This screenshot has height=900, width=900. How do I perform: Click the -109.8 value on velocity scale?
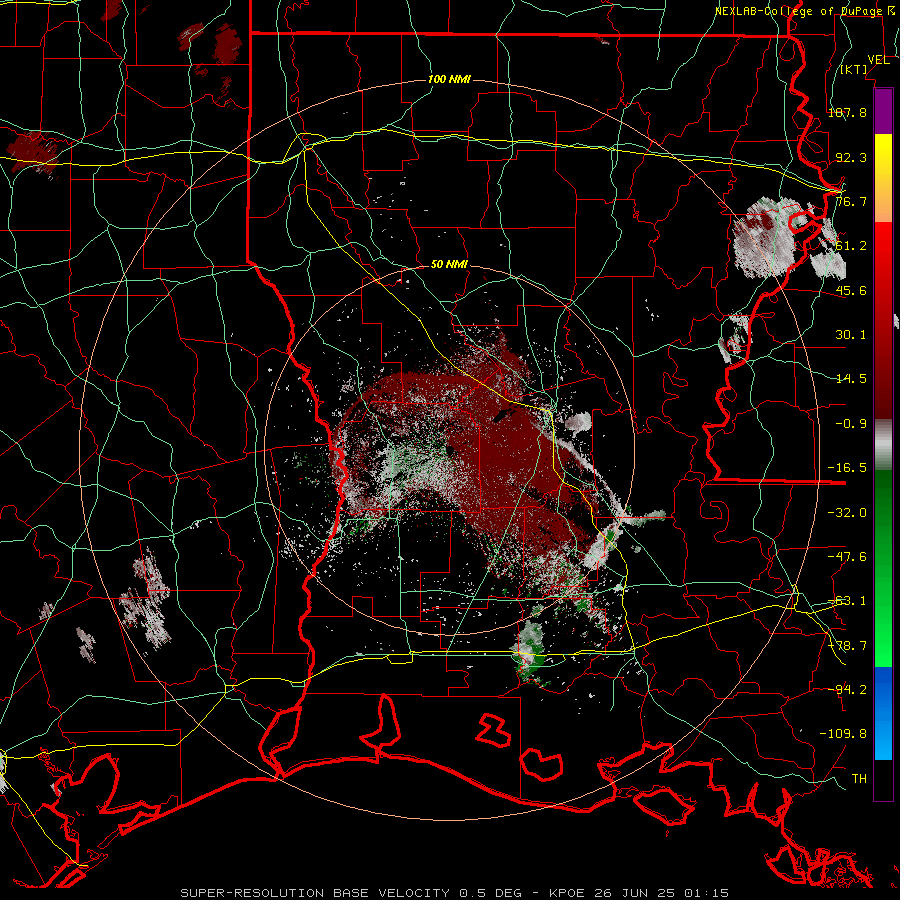coord(843,734)
